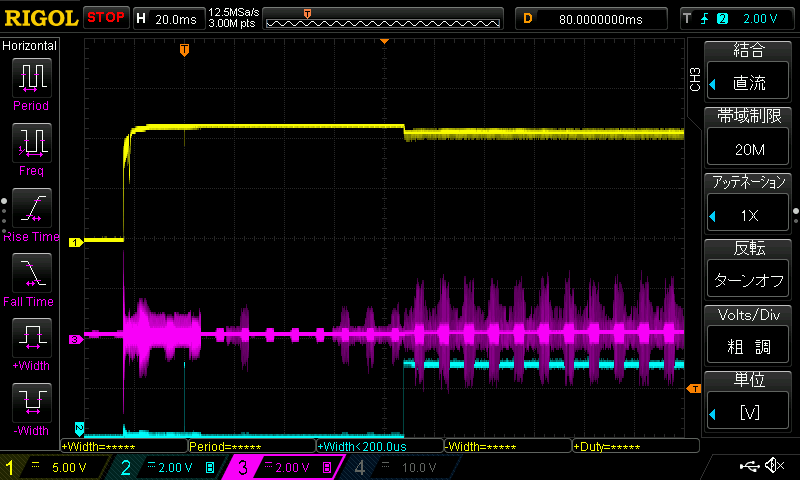Screen dimensions: 800x480
Task: Click the RIGOL logo
Action: 41,18
